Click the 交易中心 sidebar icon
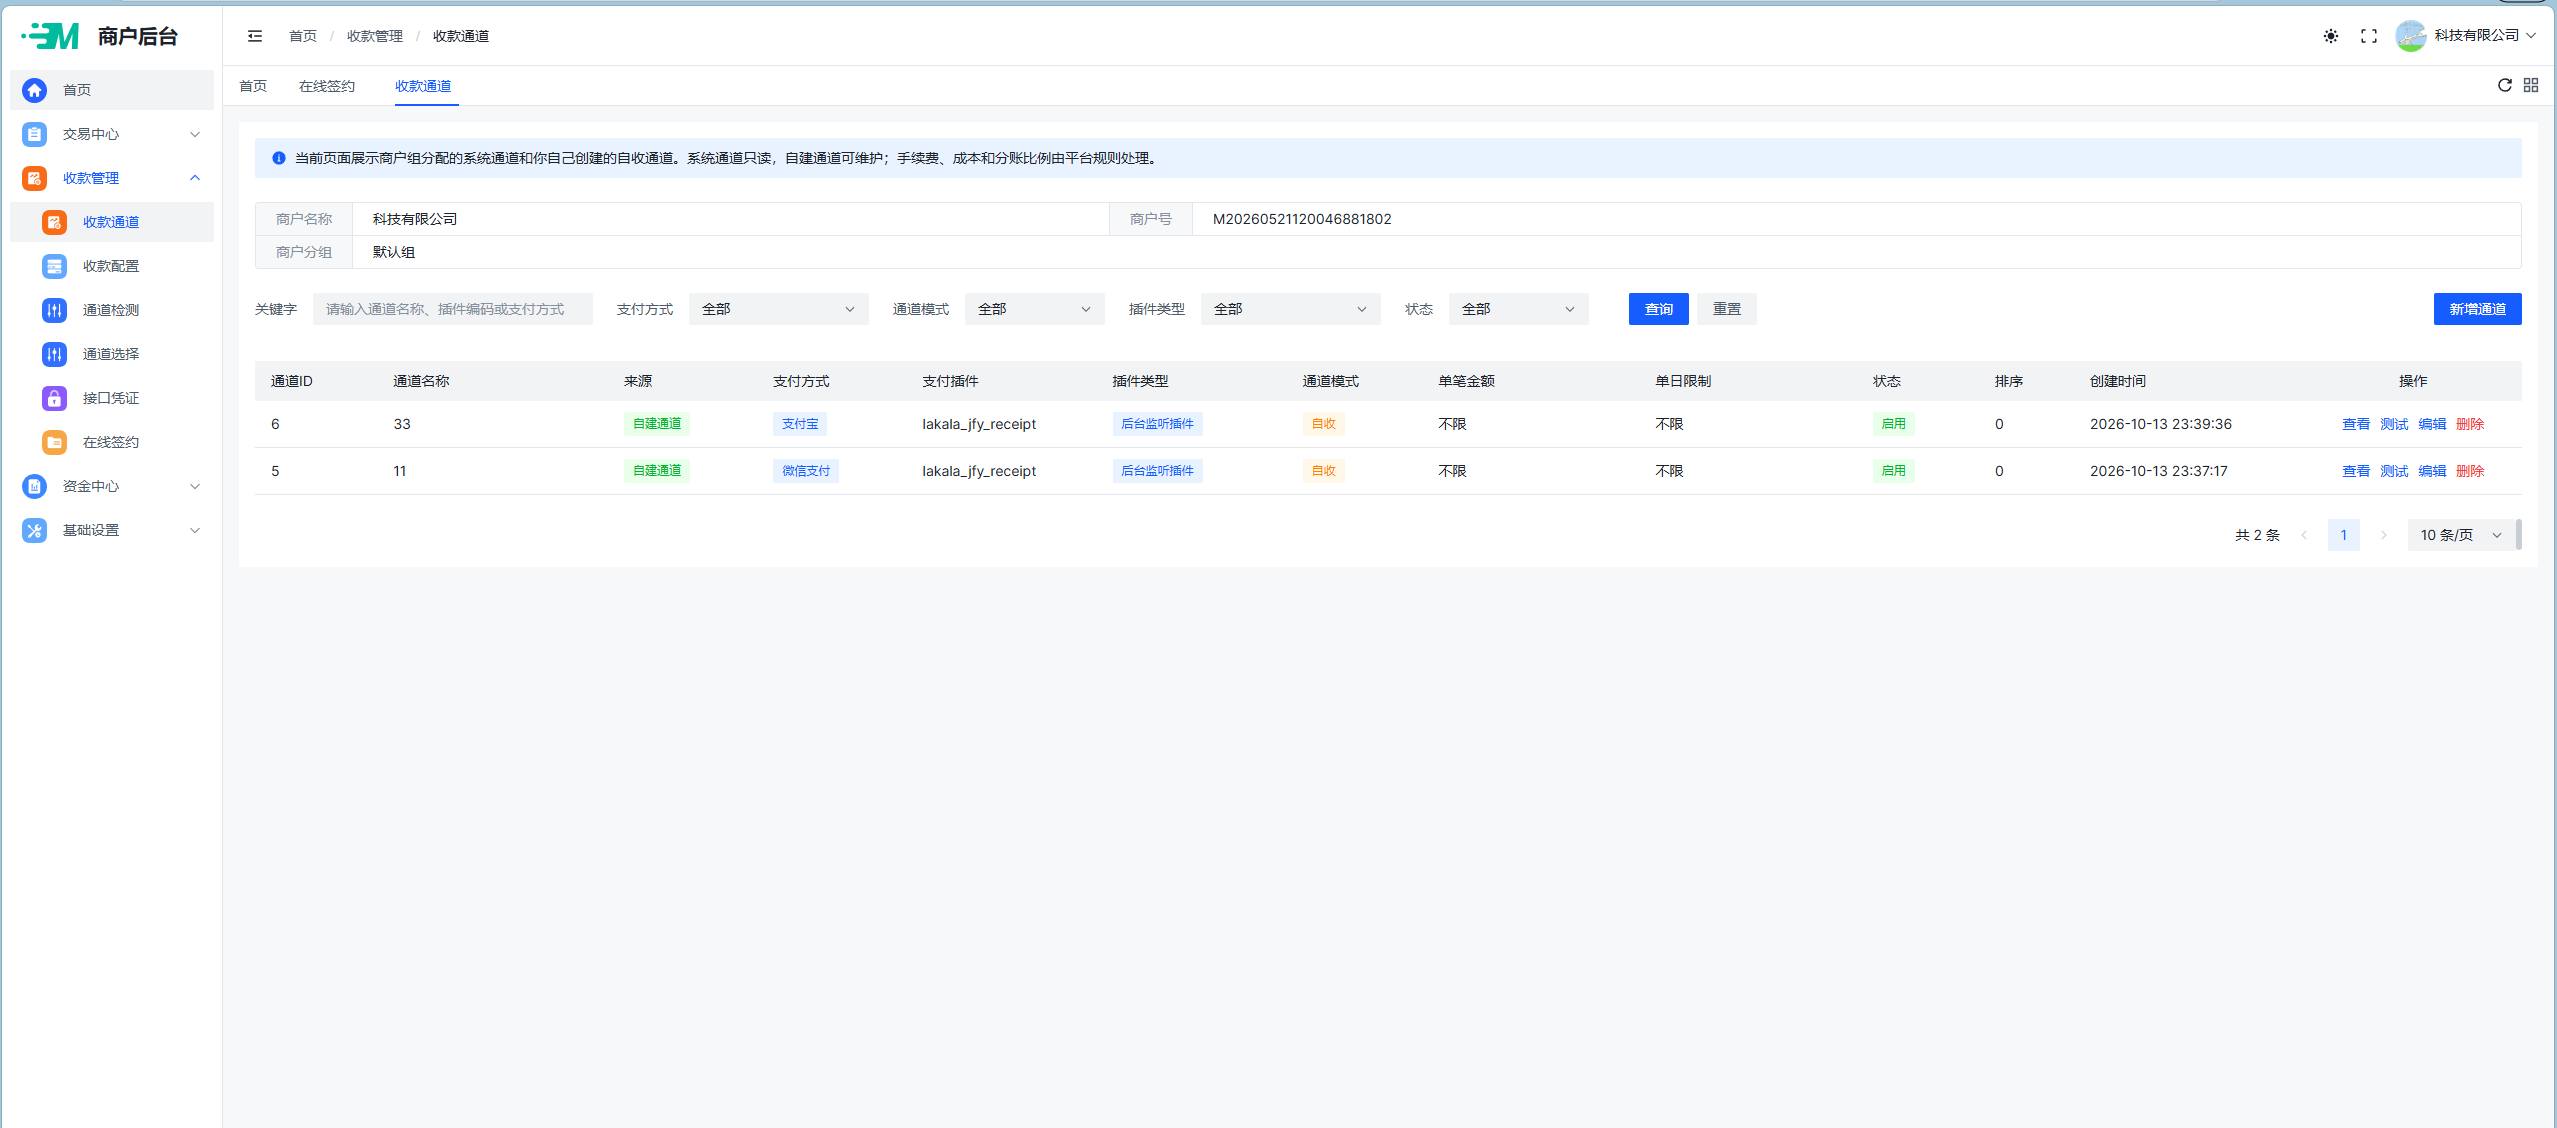 tap(34, 134)
